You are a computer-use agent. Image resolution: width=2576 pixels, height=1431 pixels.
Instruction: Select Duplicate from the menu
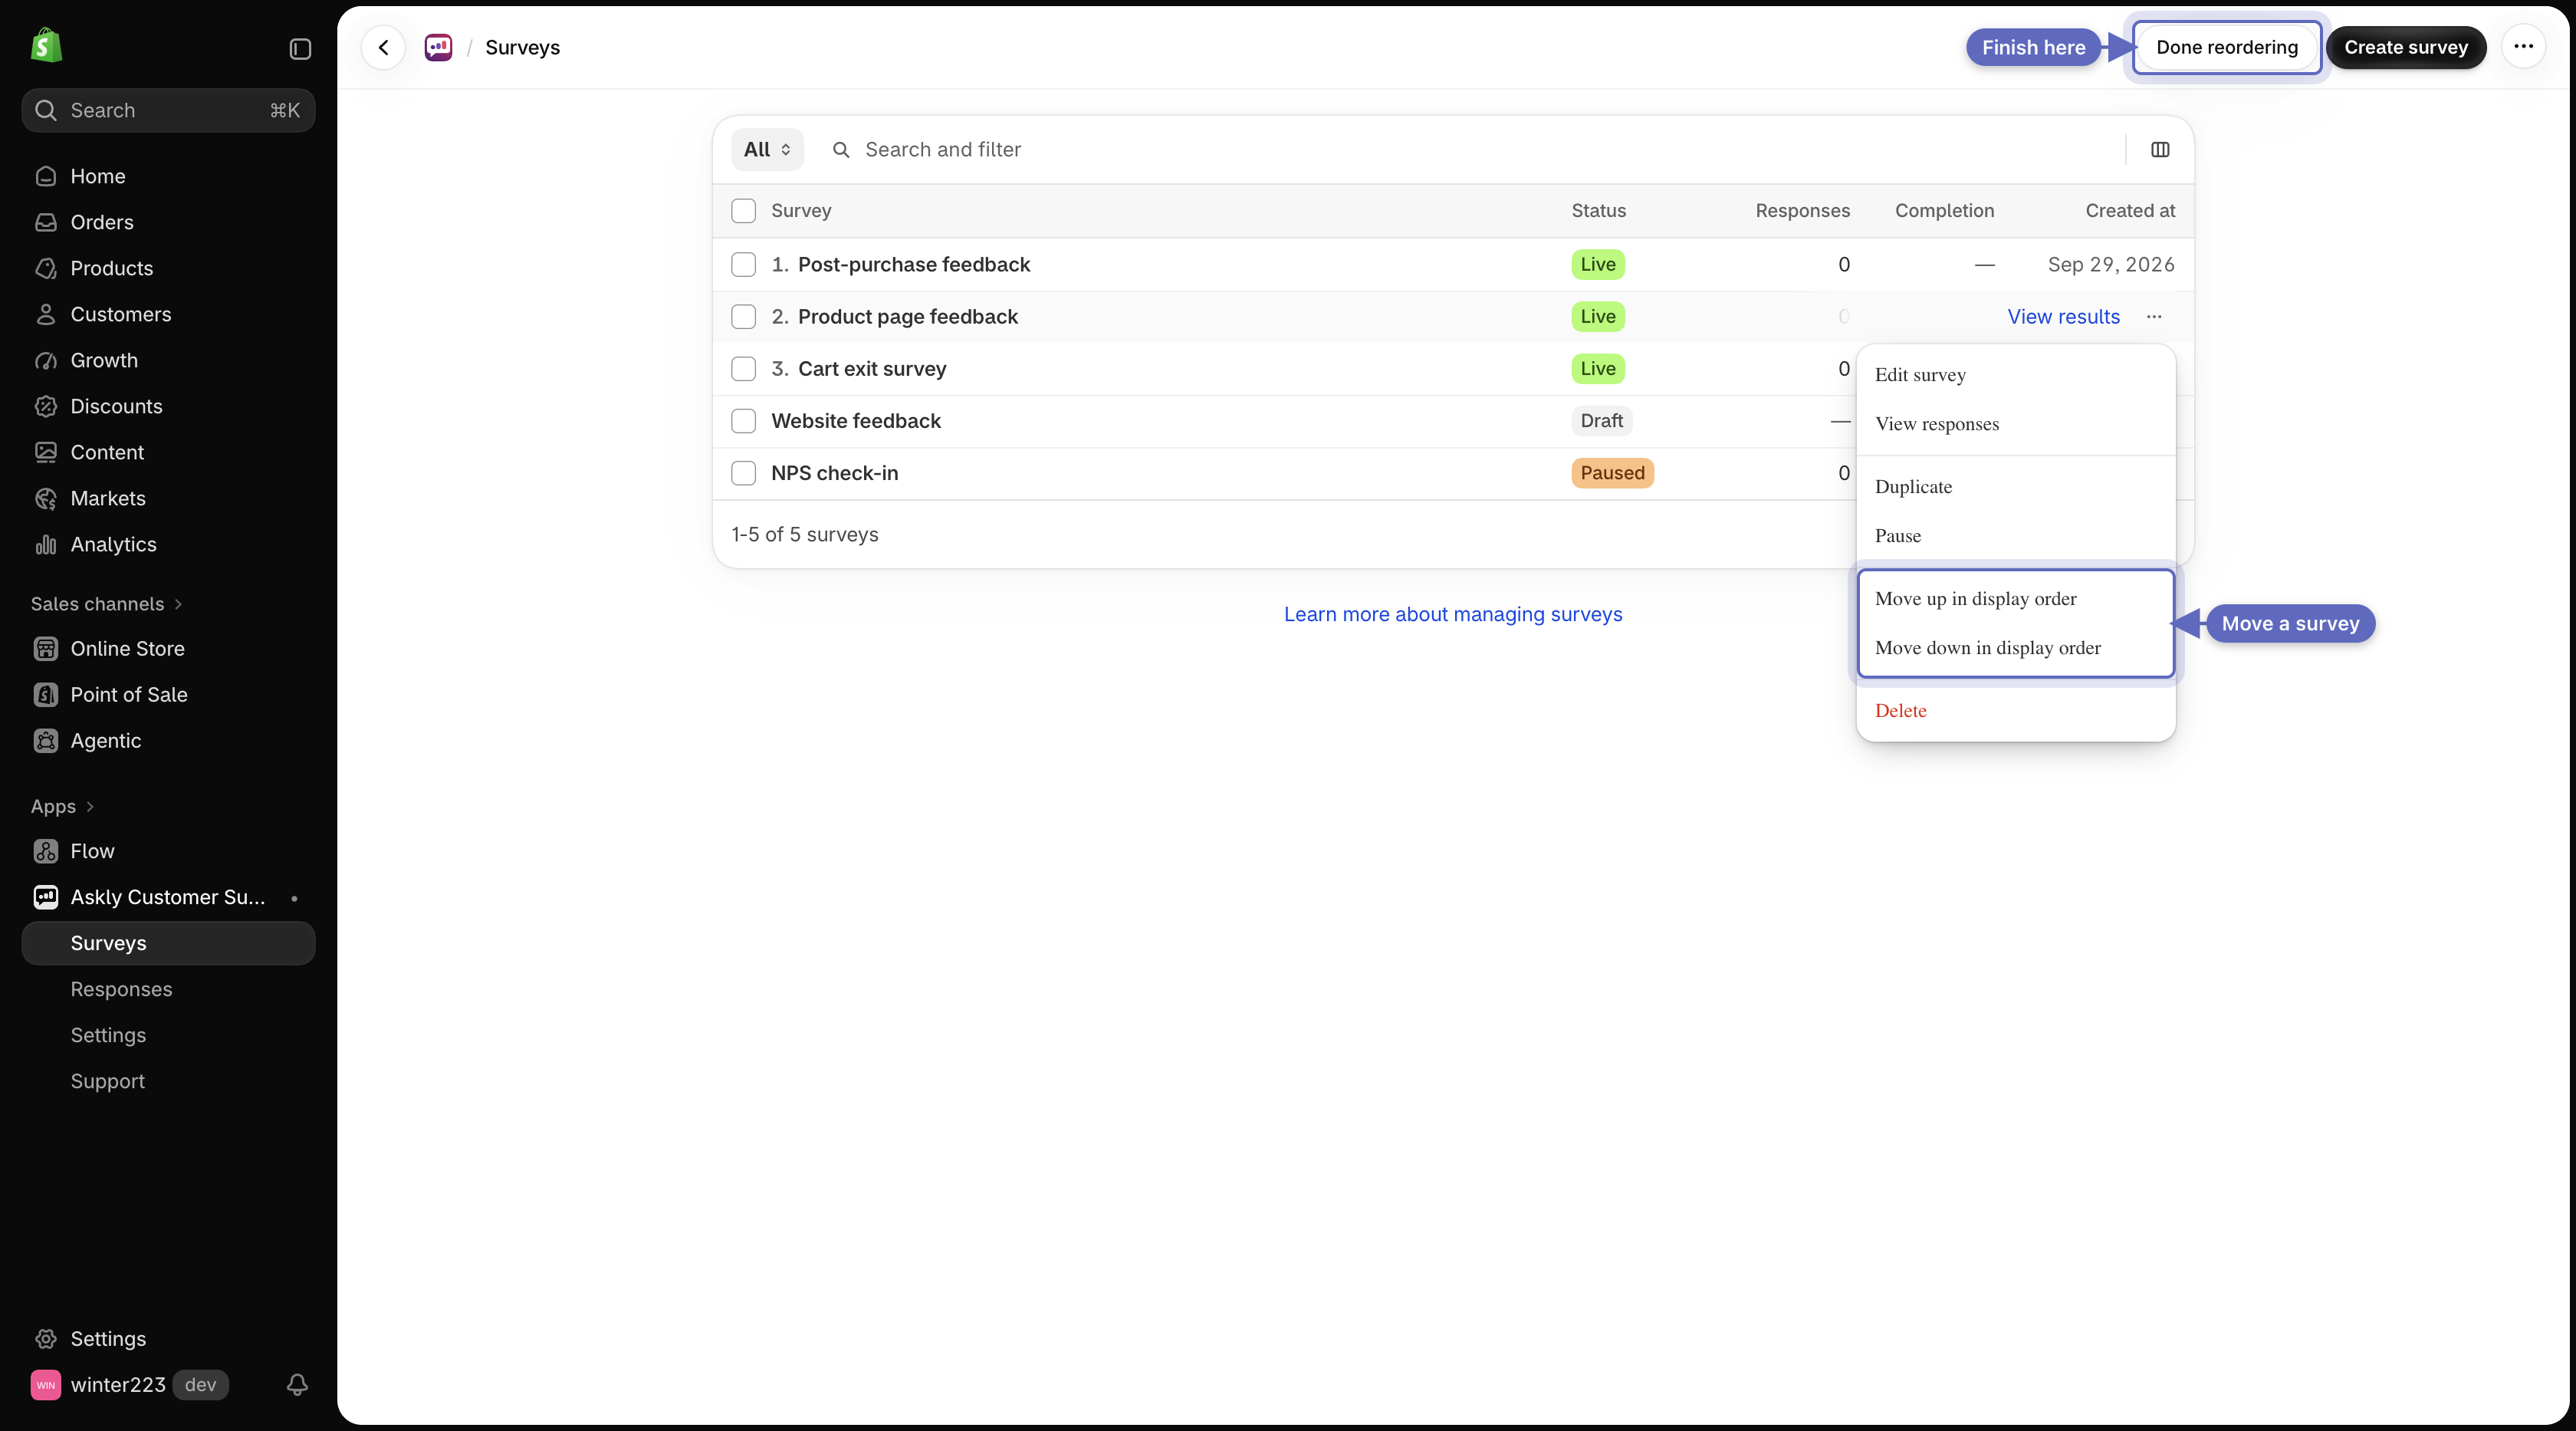click(x=2015, y=486)
